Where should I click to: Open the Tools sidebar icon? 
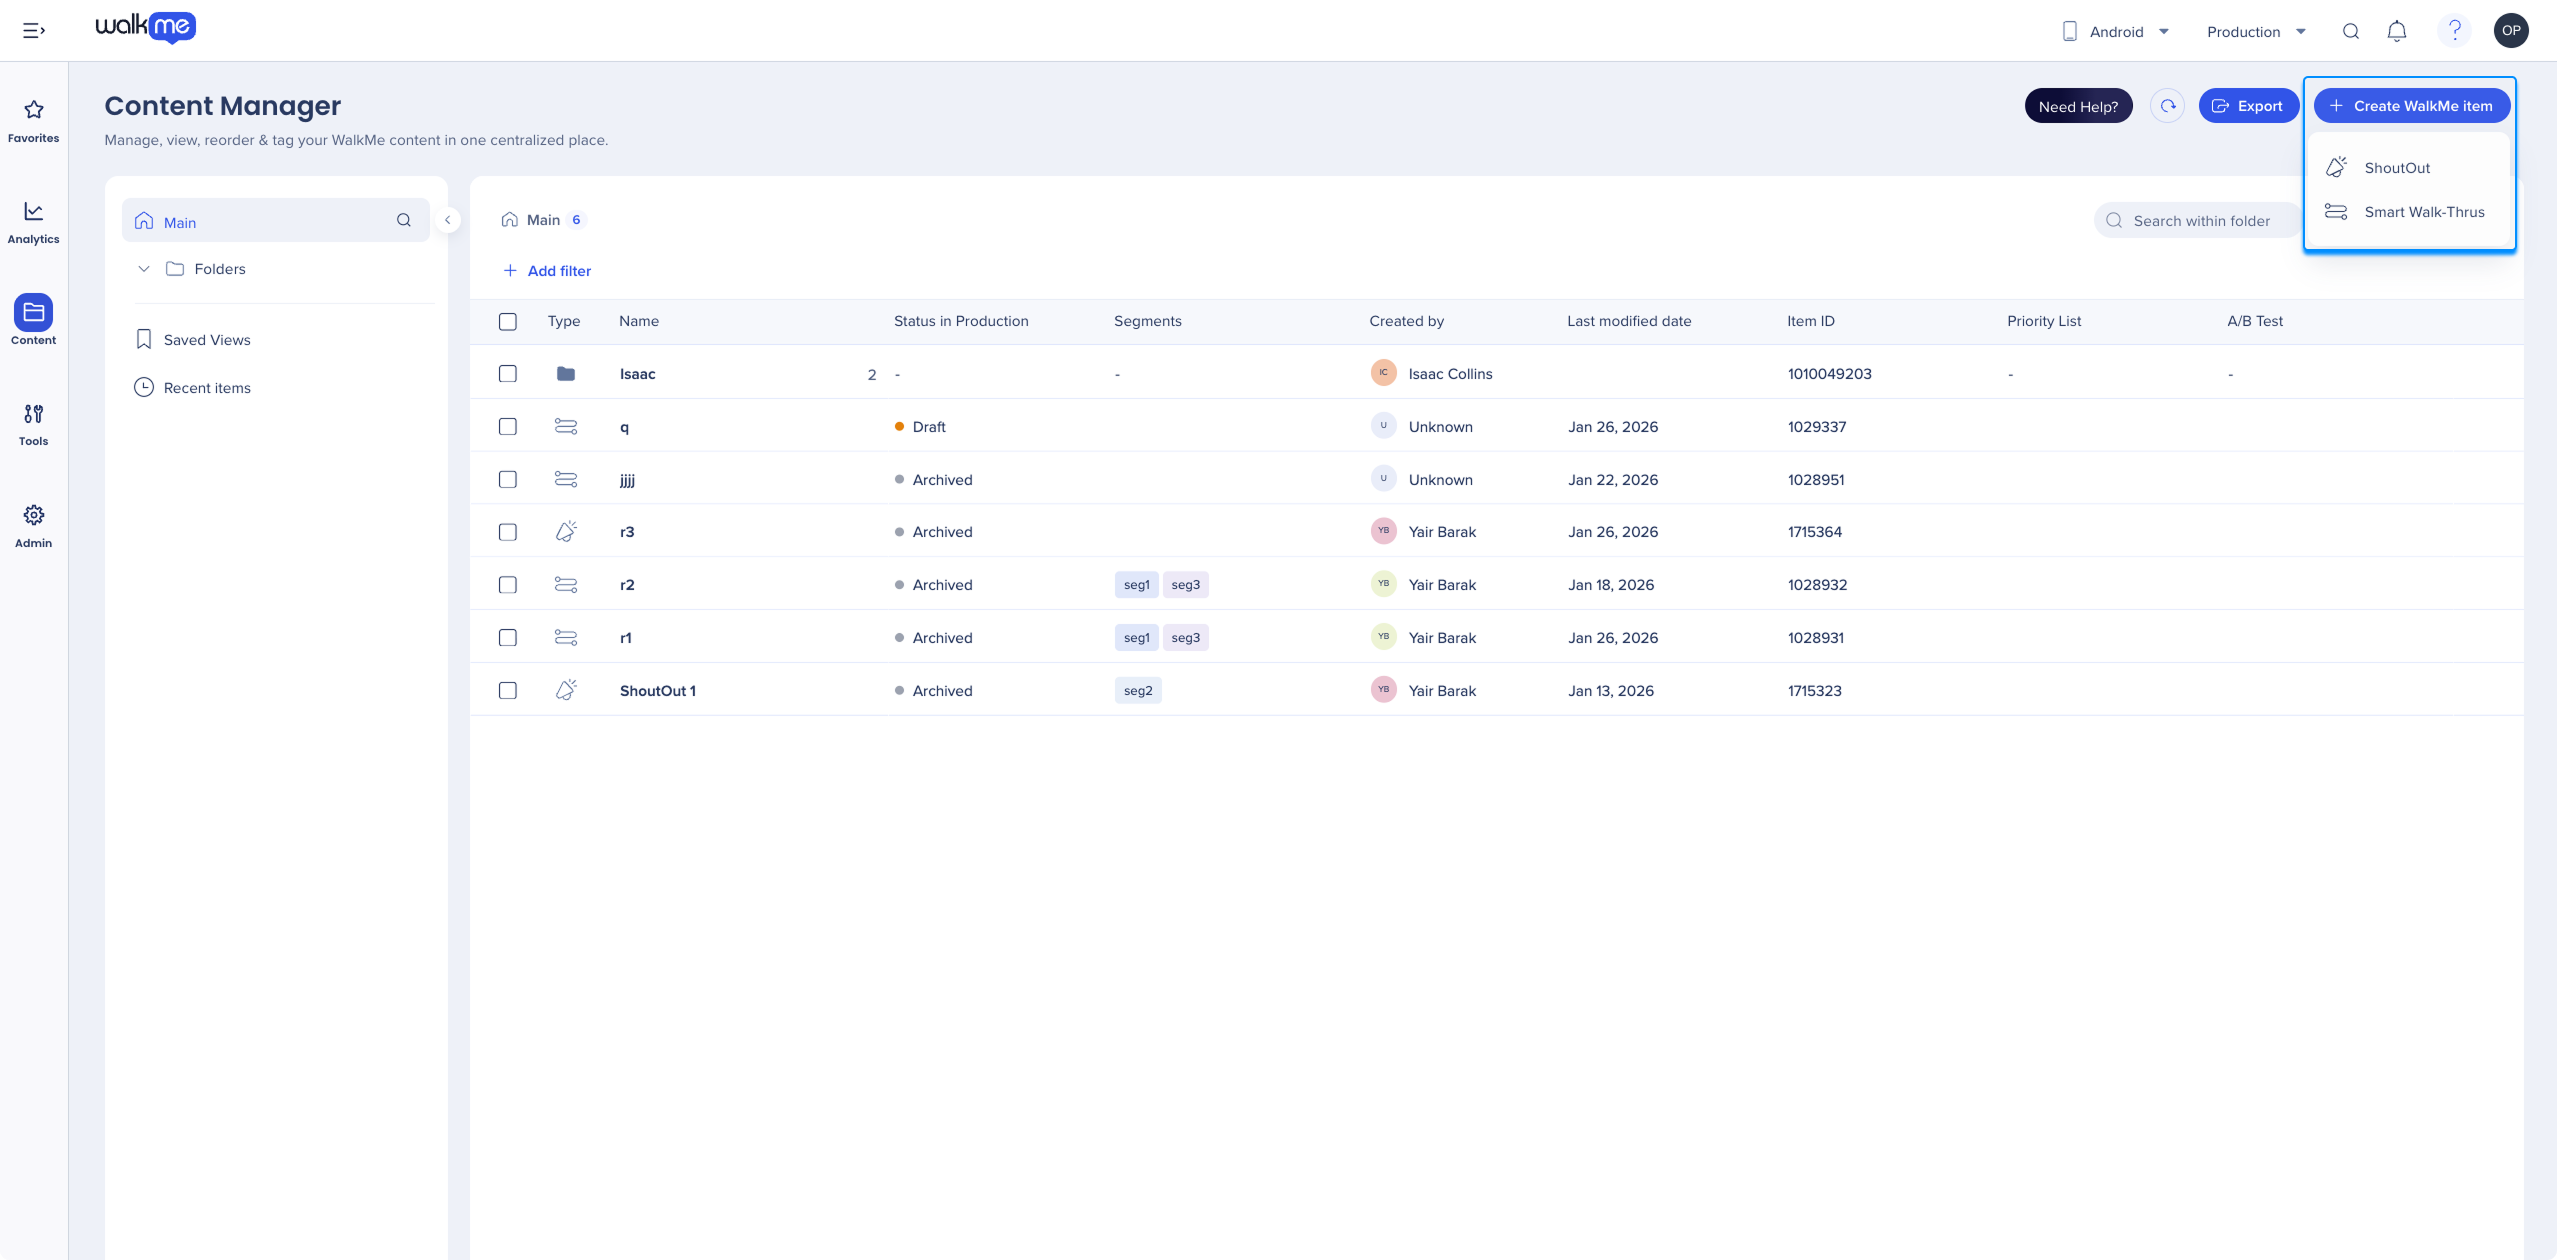click(x=33, y=414)
